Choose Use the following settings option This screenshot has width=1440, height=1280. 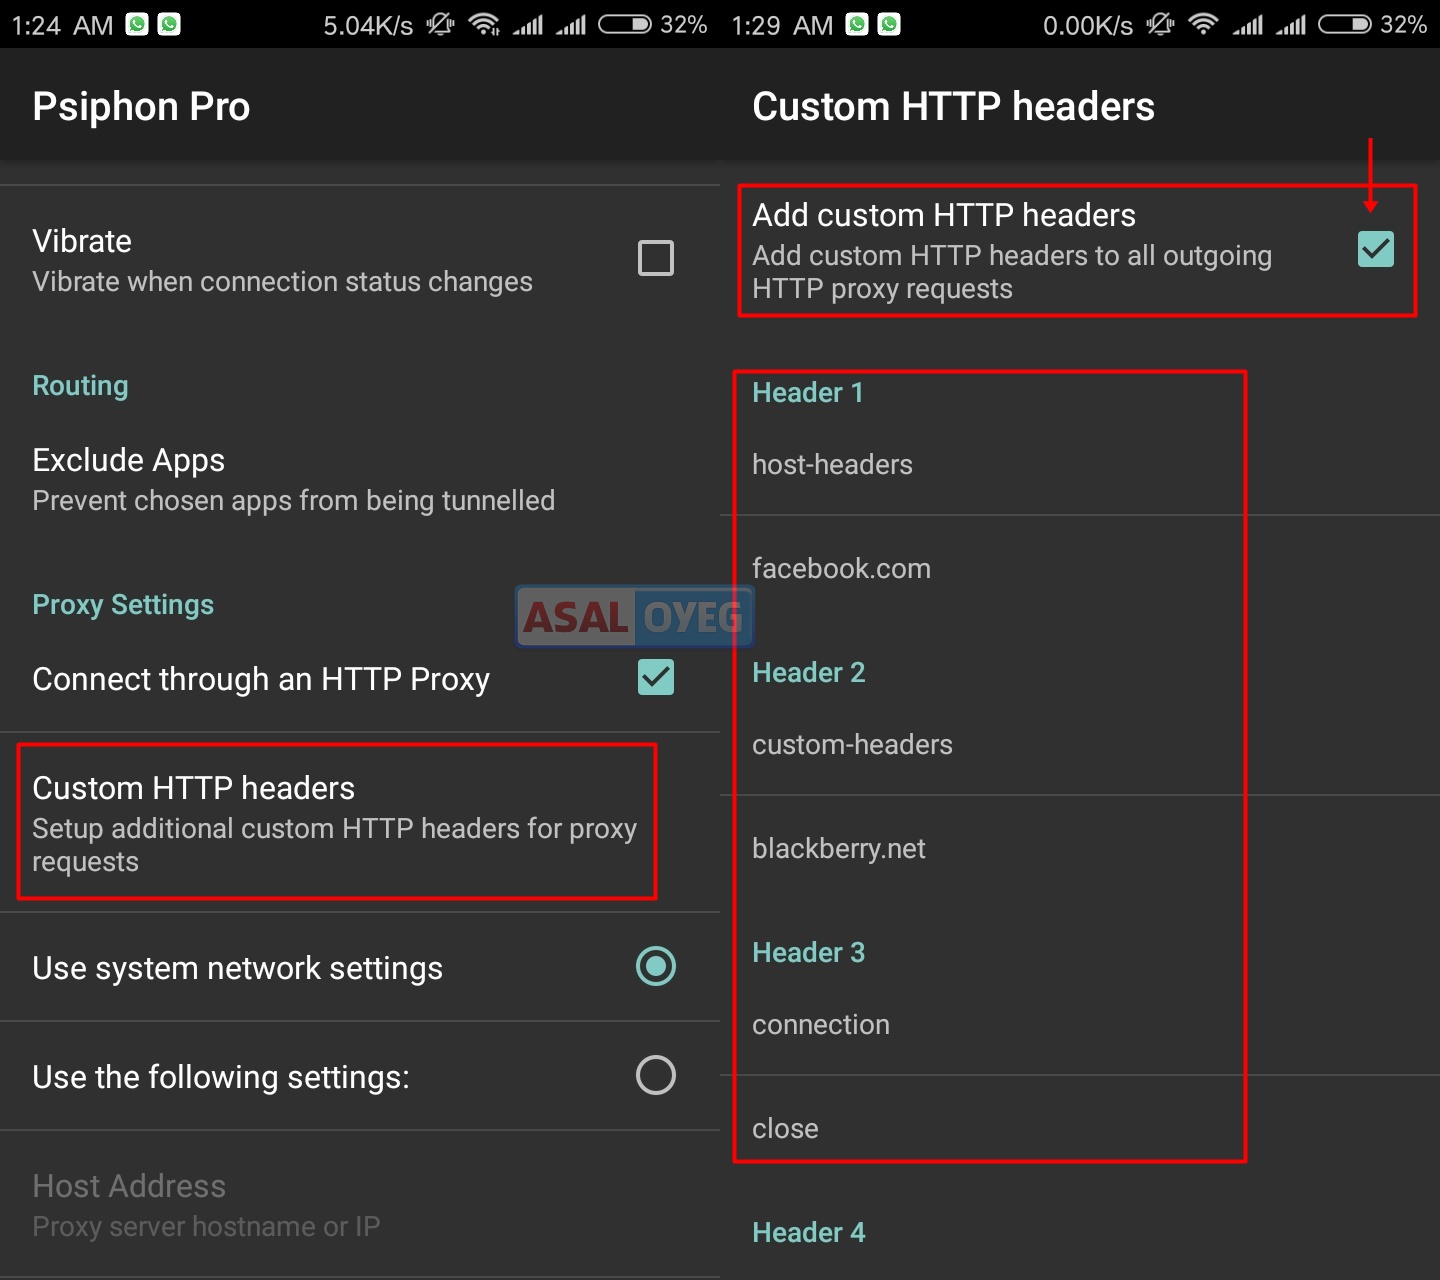[x=655, y=1076]
